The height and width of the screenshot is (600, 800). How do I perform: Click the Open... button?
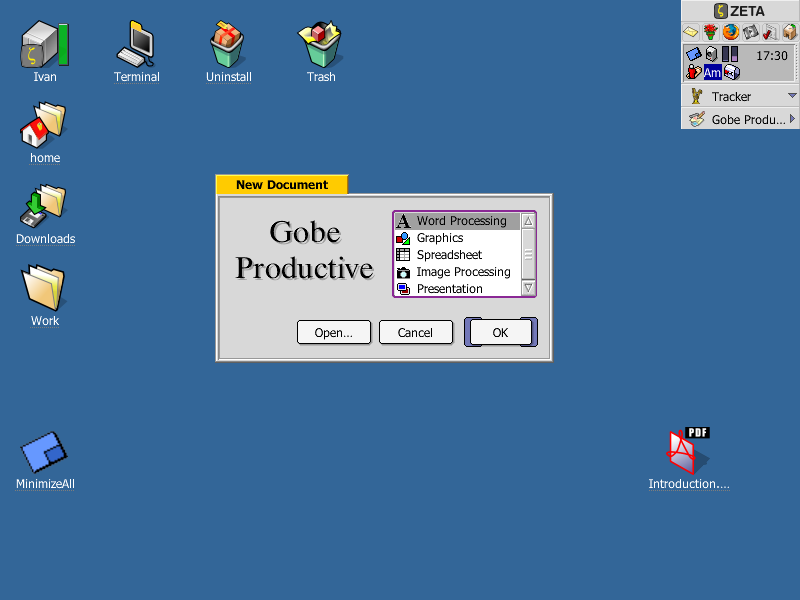click(334, 333)
